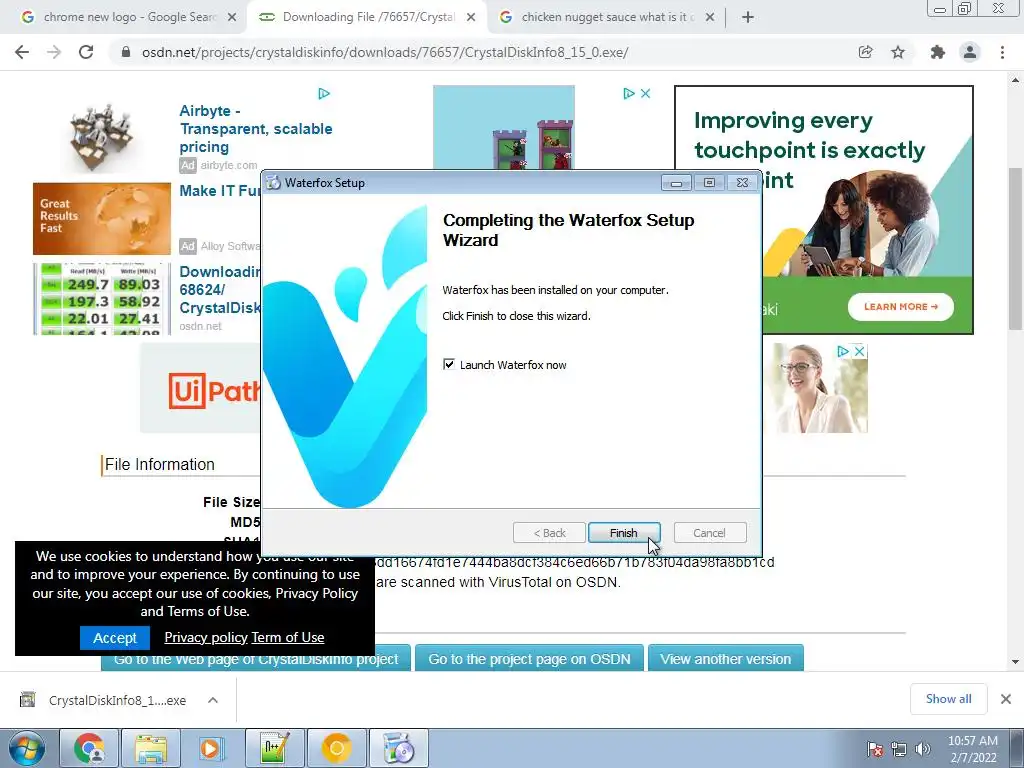Open Chrome three-dot menu
The image size is (1024, 768).
(x=1002, y=52)
